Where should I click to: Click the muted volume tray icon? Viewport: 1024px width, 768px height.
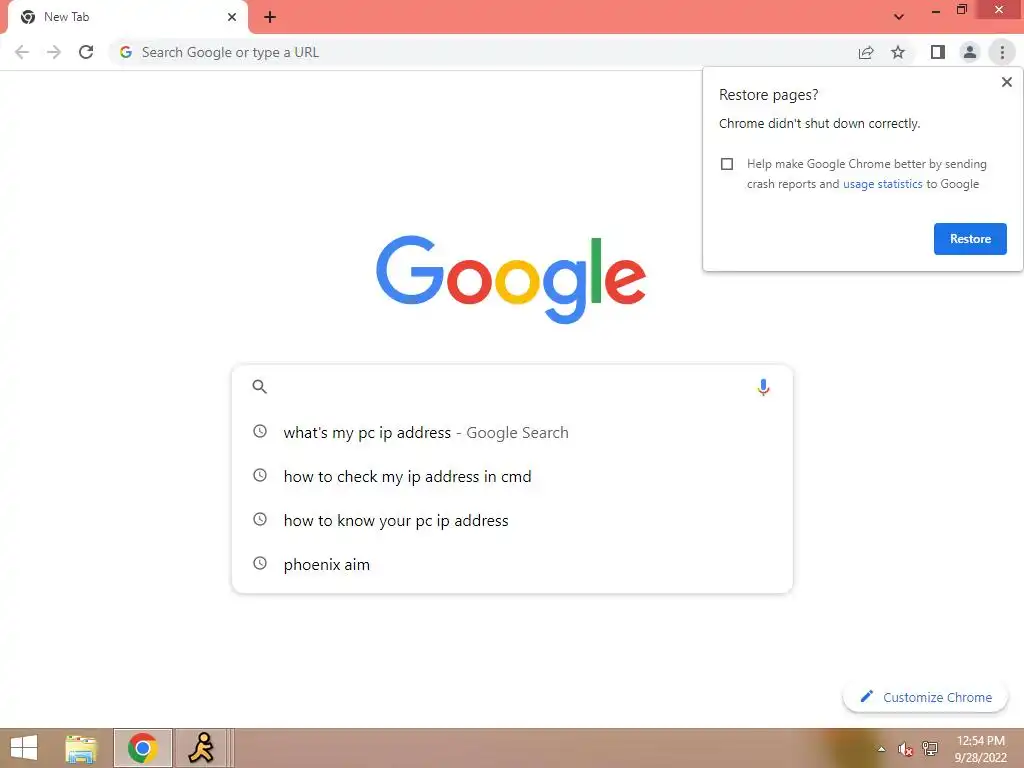click(x=905, y=749)
